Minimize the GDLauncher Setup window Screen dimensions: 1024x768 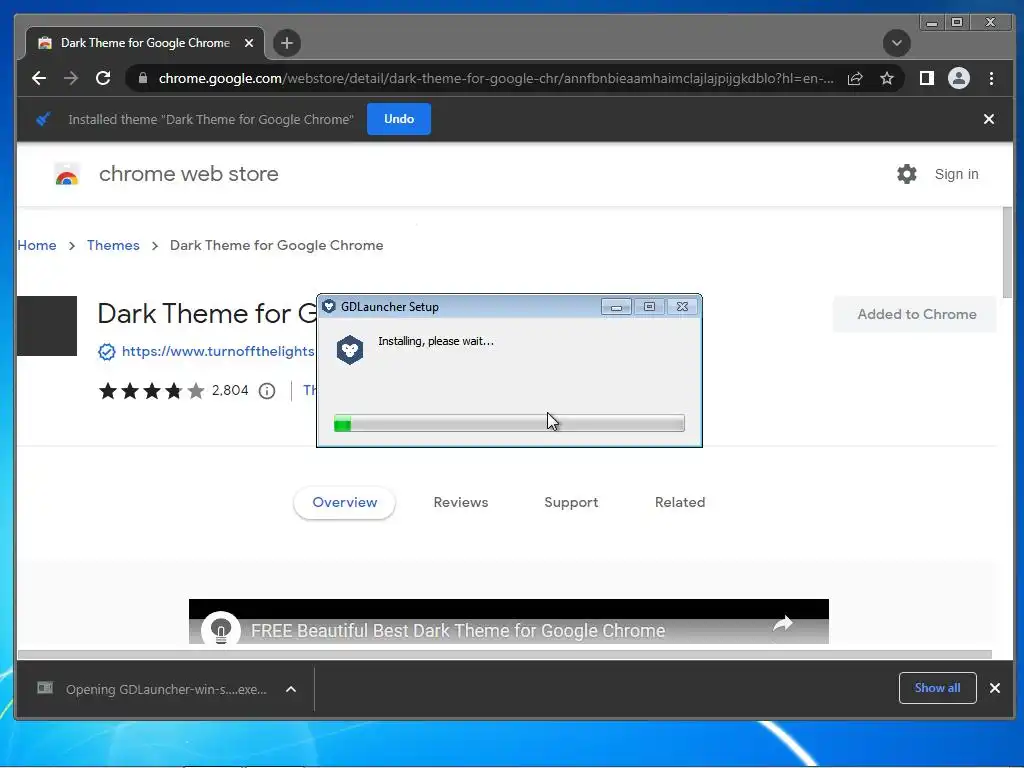(616, 307)
